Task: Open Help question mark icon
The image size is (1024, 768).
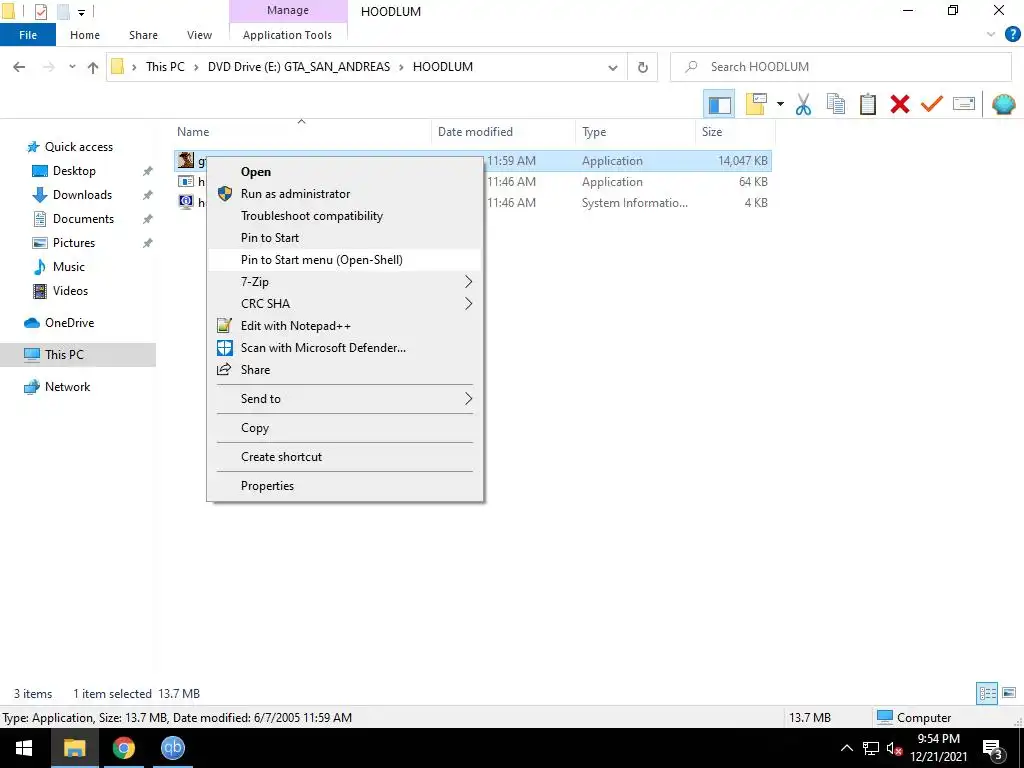Action: pyautogui.click(x=1012, y=35)
